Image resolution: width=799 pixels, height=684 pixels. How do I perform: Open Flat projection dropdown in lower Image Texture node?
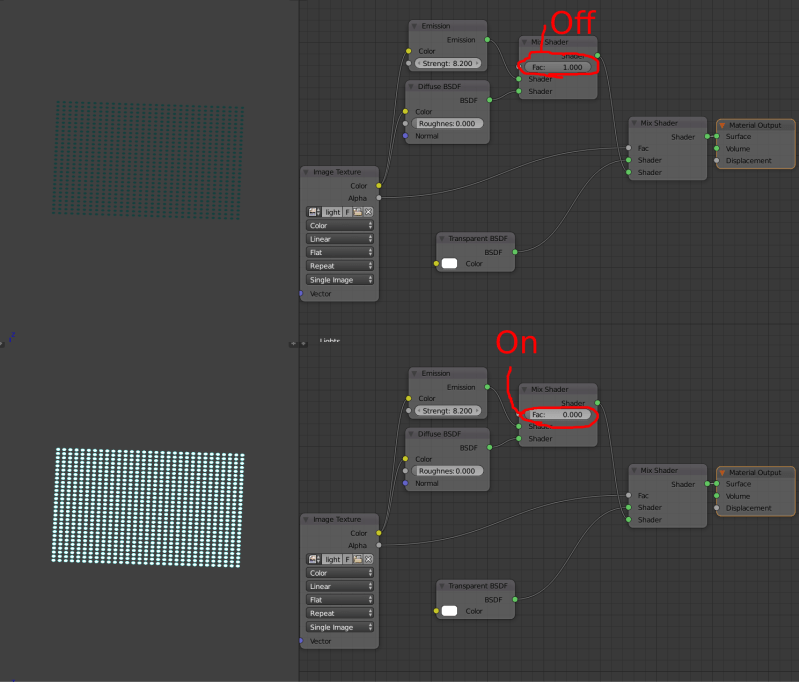340,600
